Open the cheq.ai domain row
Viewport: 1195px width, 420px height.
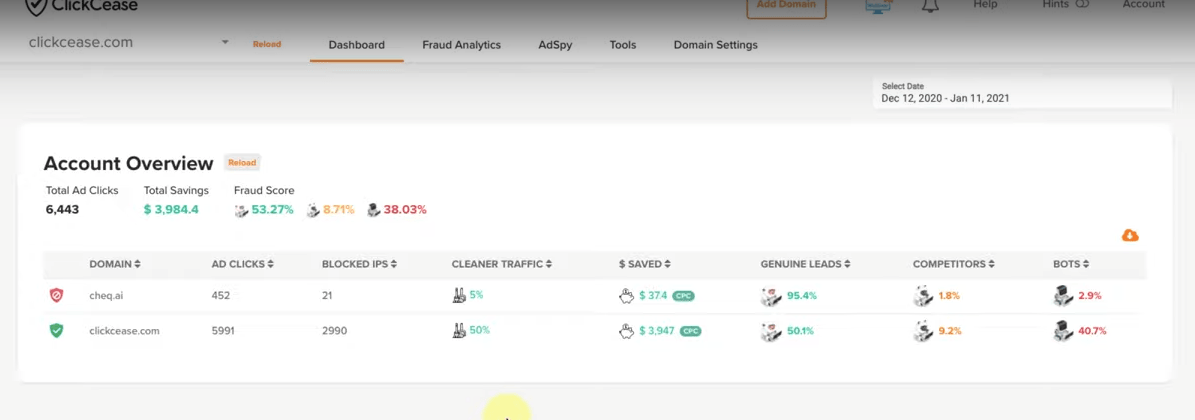click(x=106, y=295)
